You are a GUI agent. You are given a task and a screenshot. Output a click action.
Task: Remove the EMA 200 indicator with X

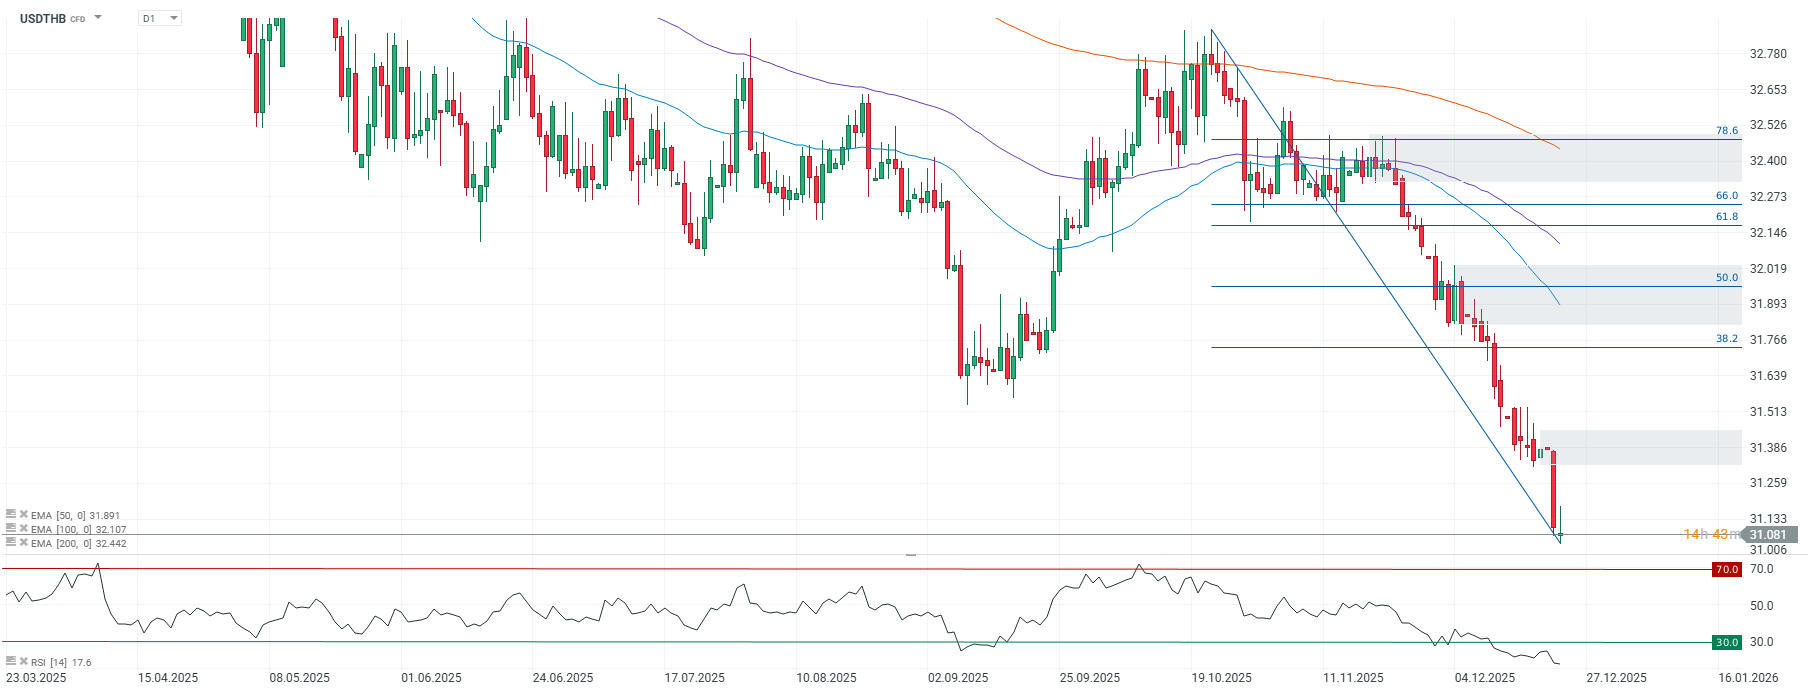pyautogui.click(x=23, y=543)
